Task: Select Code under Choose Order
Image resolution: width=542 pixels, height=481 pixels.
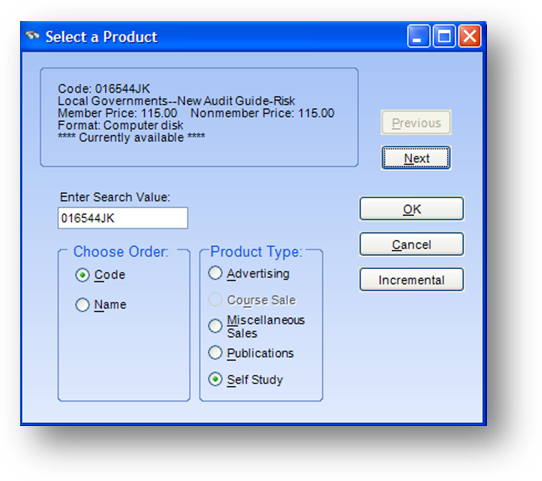Action: 100,275
